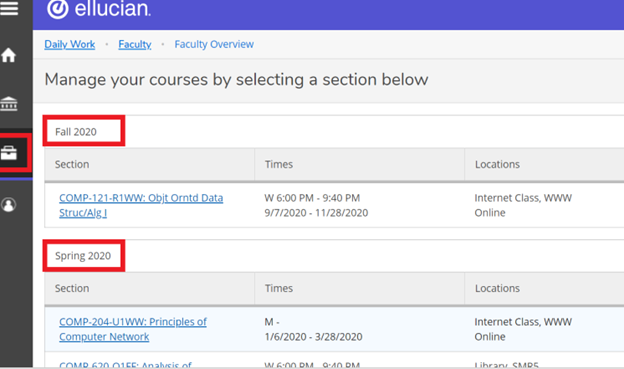Open the partially visible COMP-620 section link

coord(125,365)
